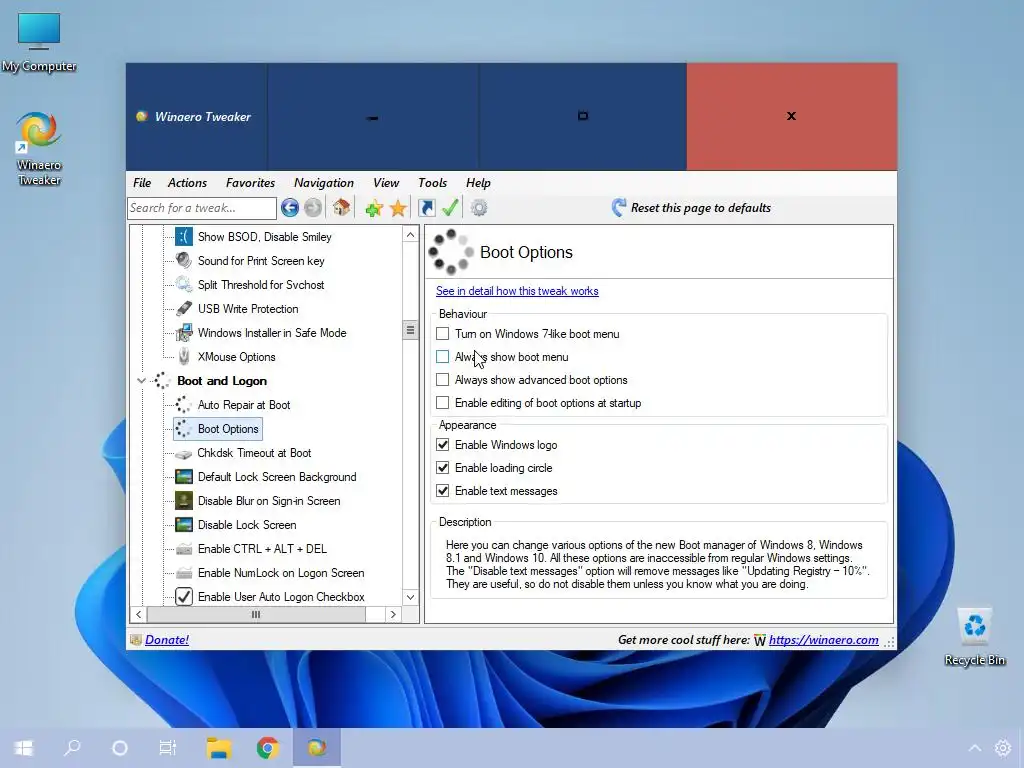Click the tree scroll up arrow

pyautogui.click(x=410, y=234)
